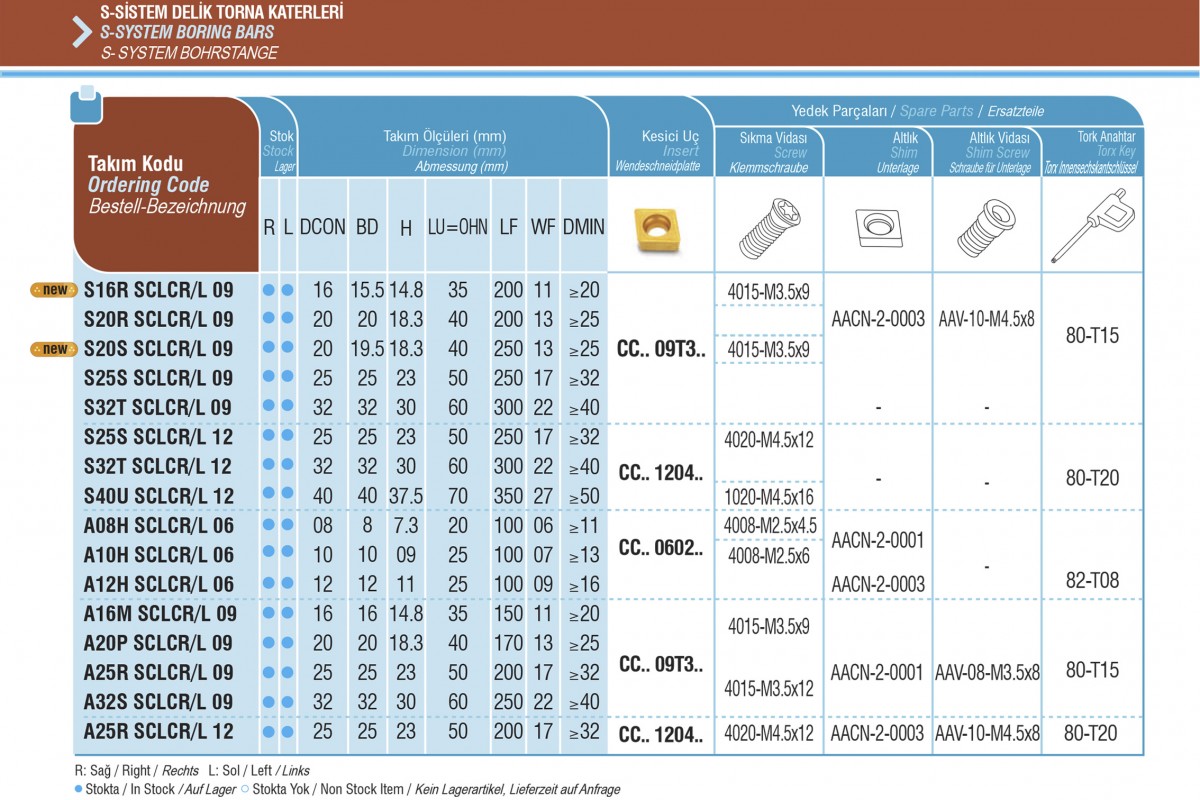1200x800 pixels.
Task: Click the Takım Kodu header
Action: click(135, 163)
